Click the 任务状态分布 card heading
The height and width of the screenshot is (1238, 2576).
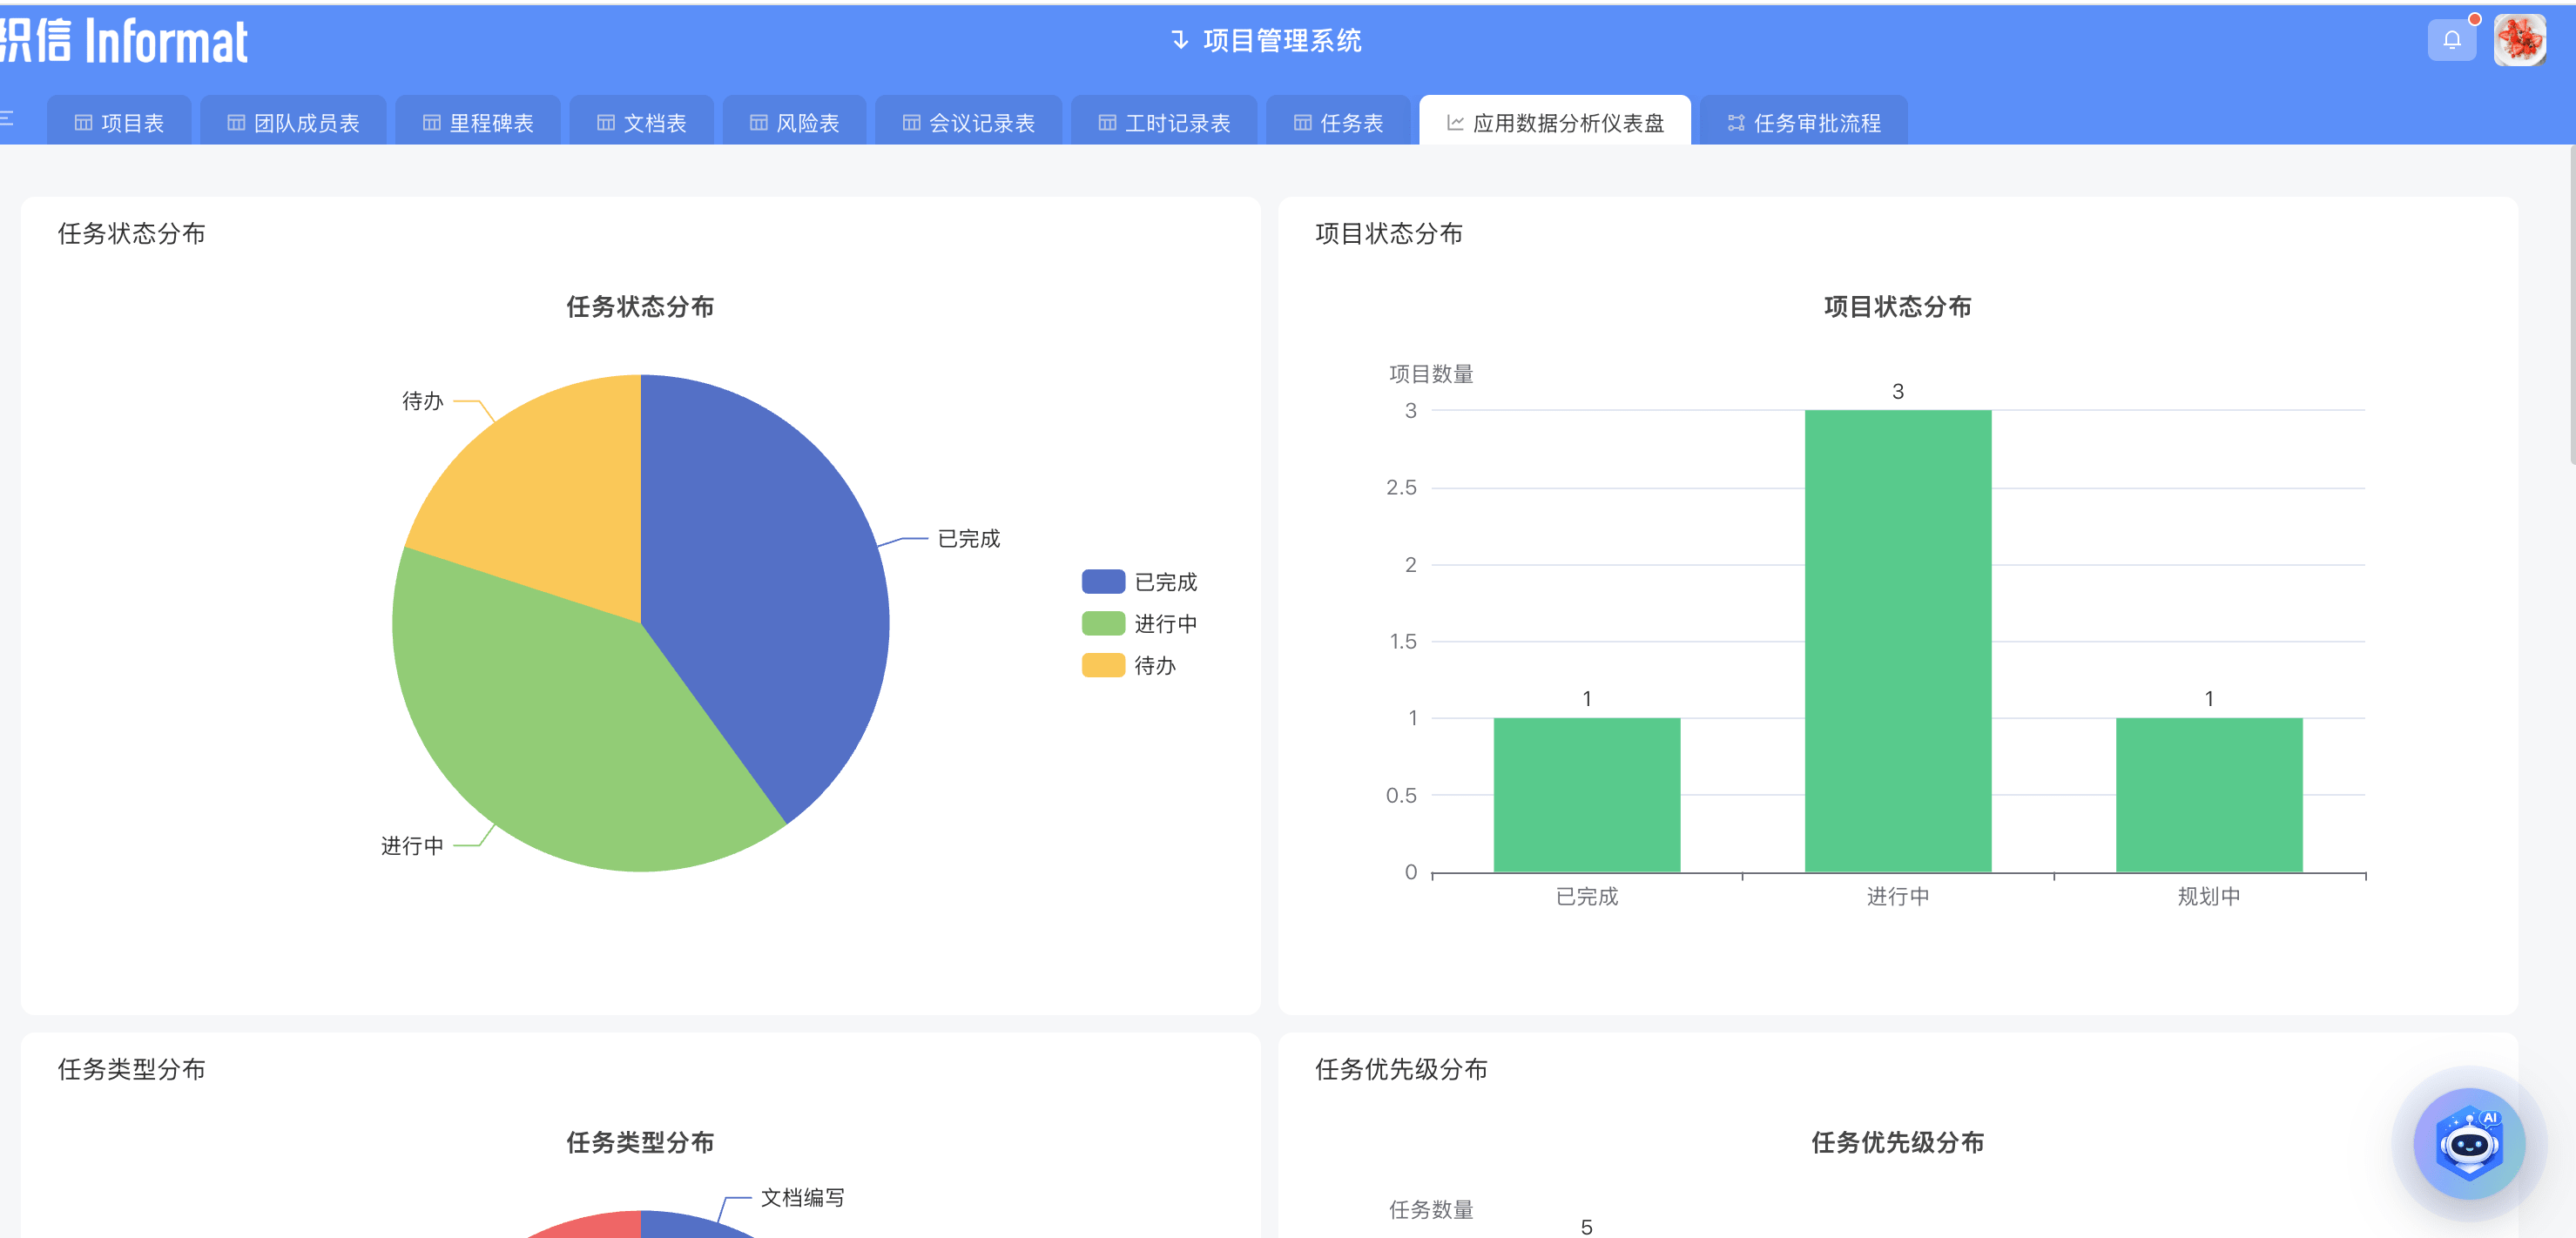click(x=131, y=234)
